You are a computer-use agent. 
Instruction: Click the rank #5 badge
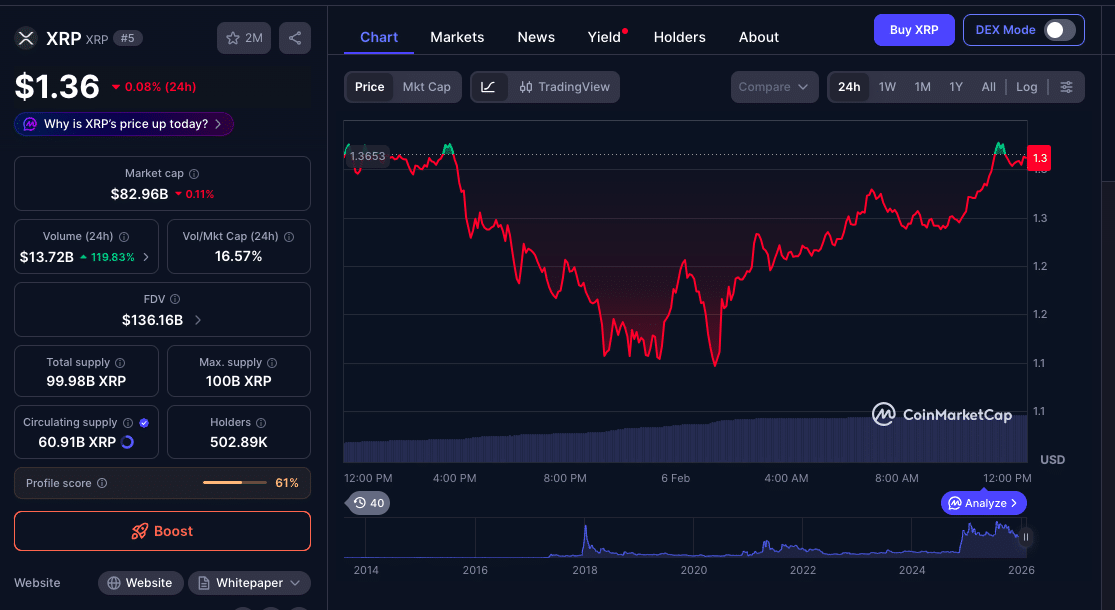pos(127,38)
